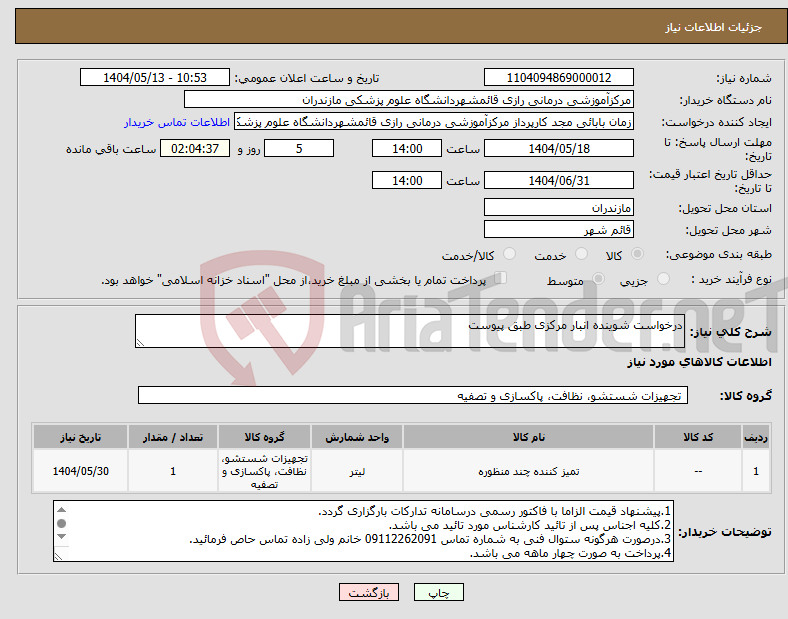Click the need number field 1104094869000012
Image resolution: width=788 pixels, height=619 pixels.
559,77
